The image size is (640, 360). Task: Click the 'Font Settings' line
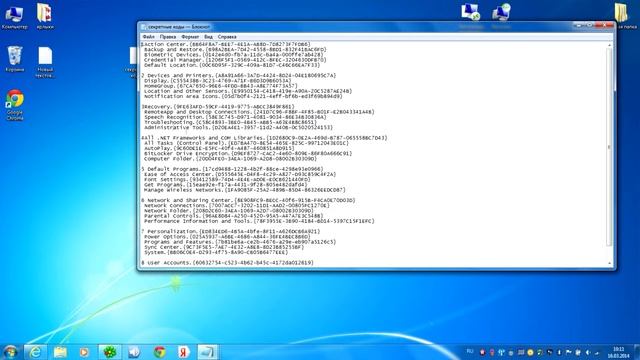[227, 180]
